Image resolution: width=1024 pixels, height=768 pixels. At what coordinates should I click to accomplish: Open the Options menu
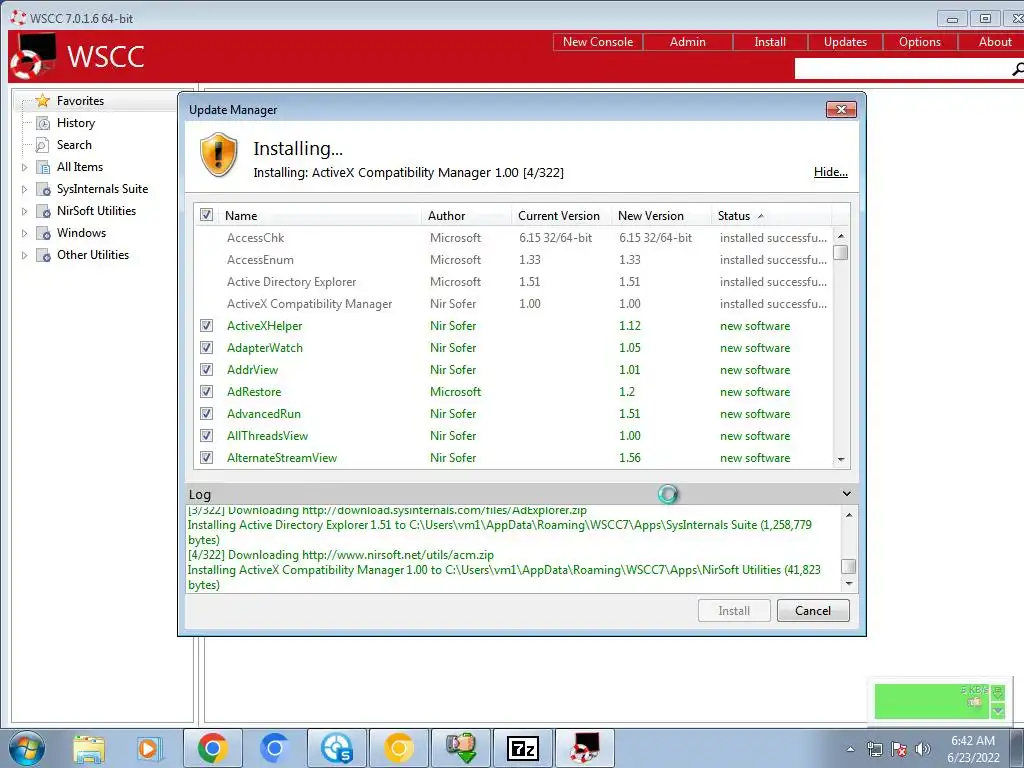[x=920, y=42]
